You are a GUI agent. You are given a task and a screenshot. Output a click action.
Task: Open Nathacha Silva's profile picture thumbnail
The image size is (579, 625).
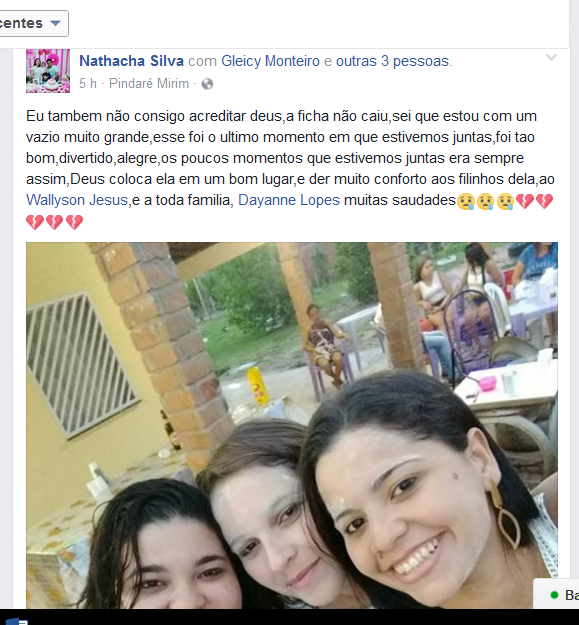[x=48, y=71]
